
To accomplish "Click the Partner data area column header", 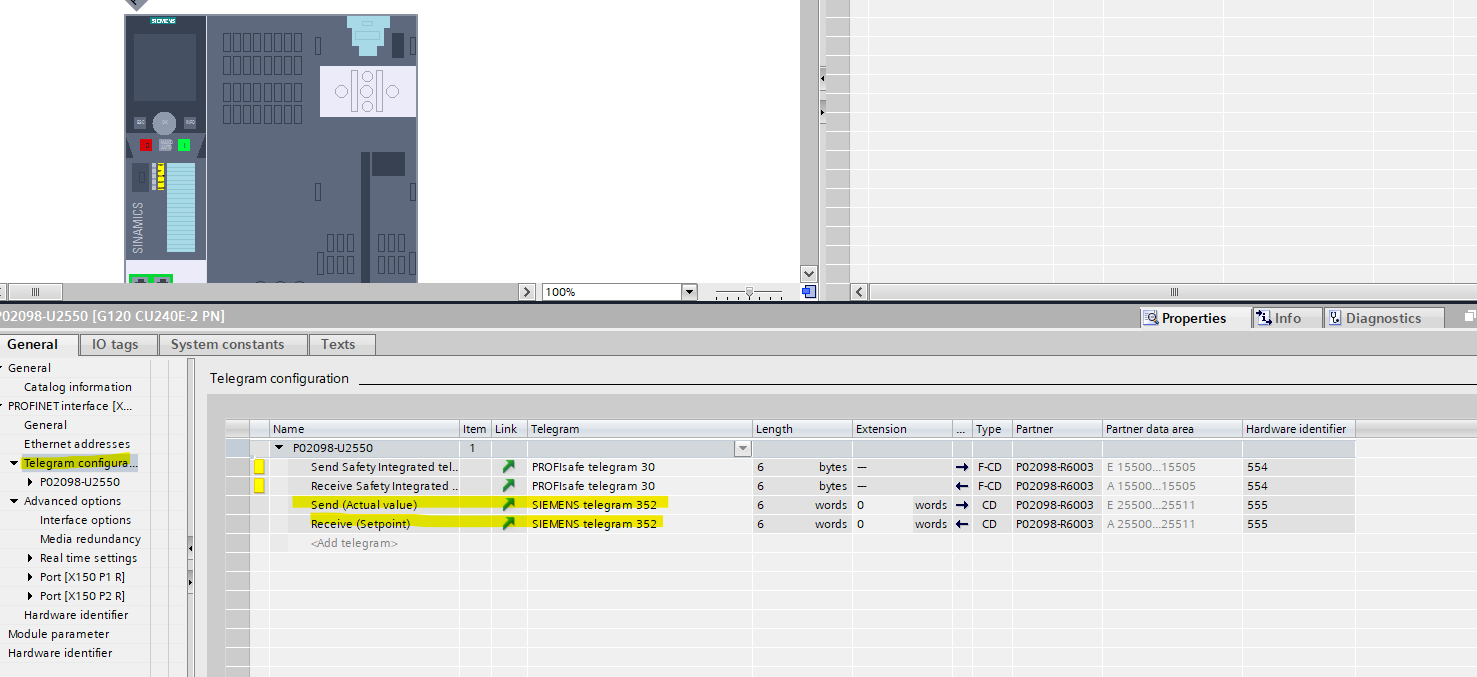I will 1172,429.
